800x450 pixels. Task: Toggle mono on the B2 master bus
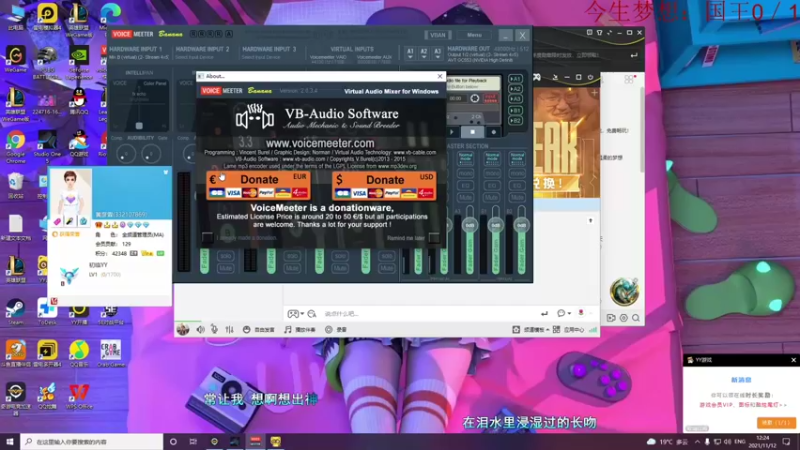[517, 173]
